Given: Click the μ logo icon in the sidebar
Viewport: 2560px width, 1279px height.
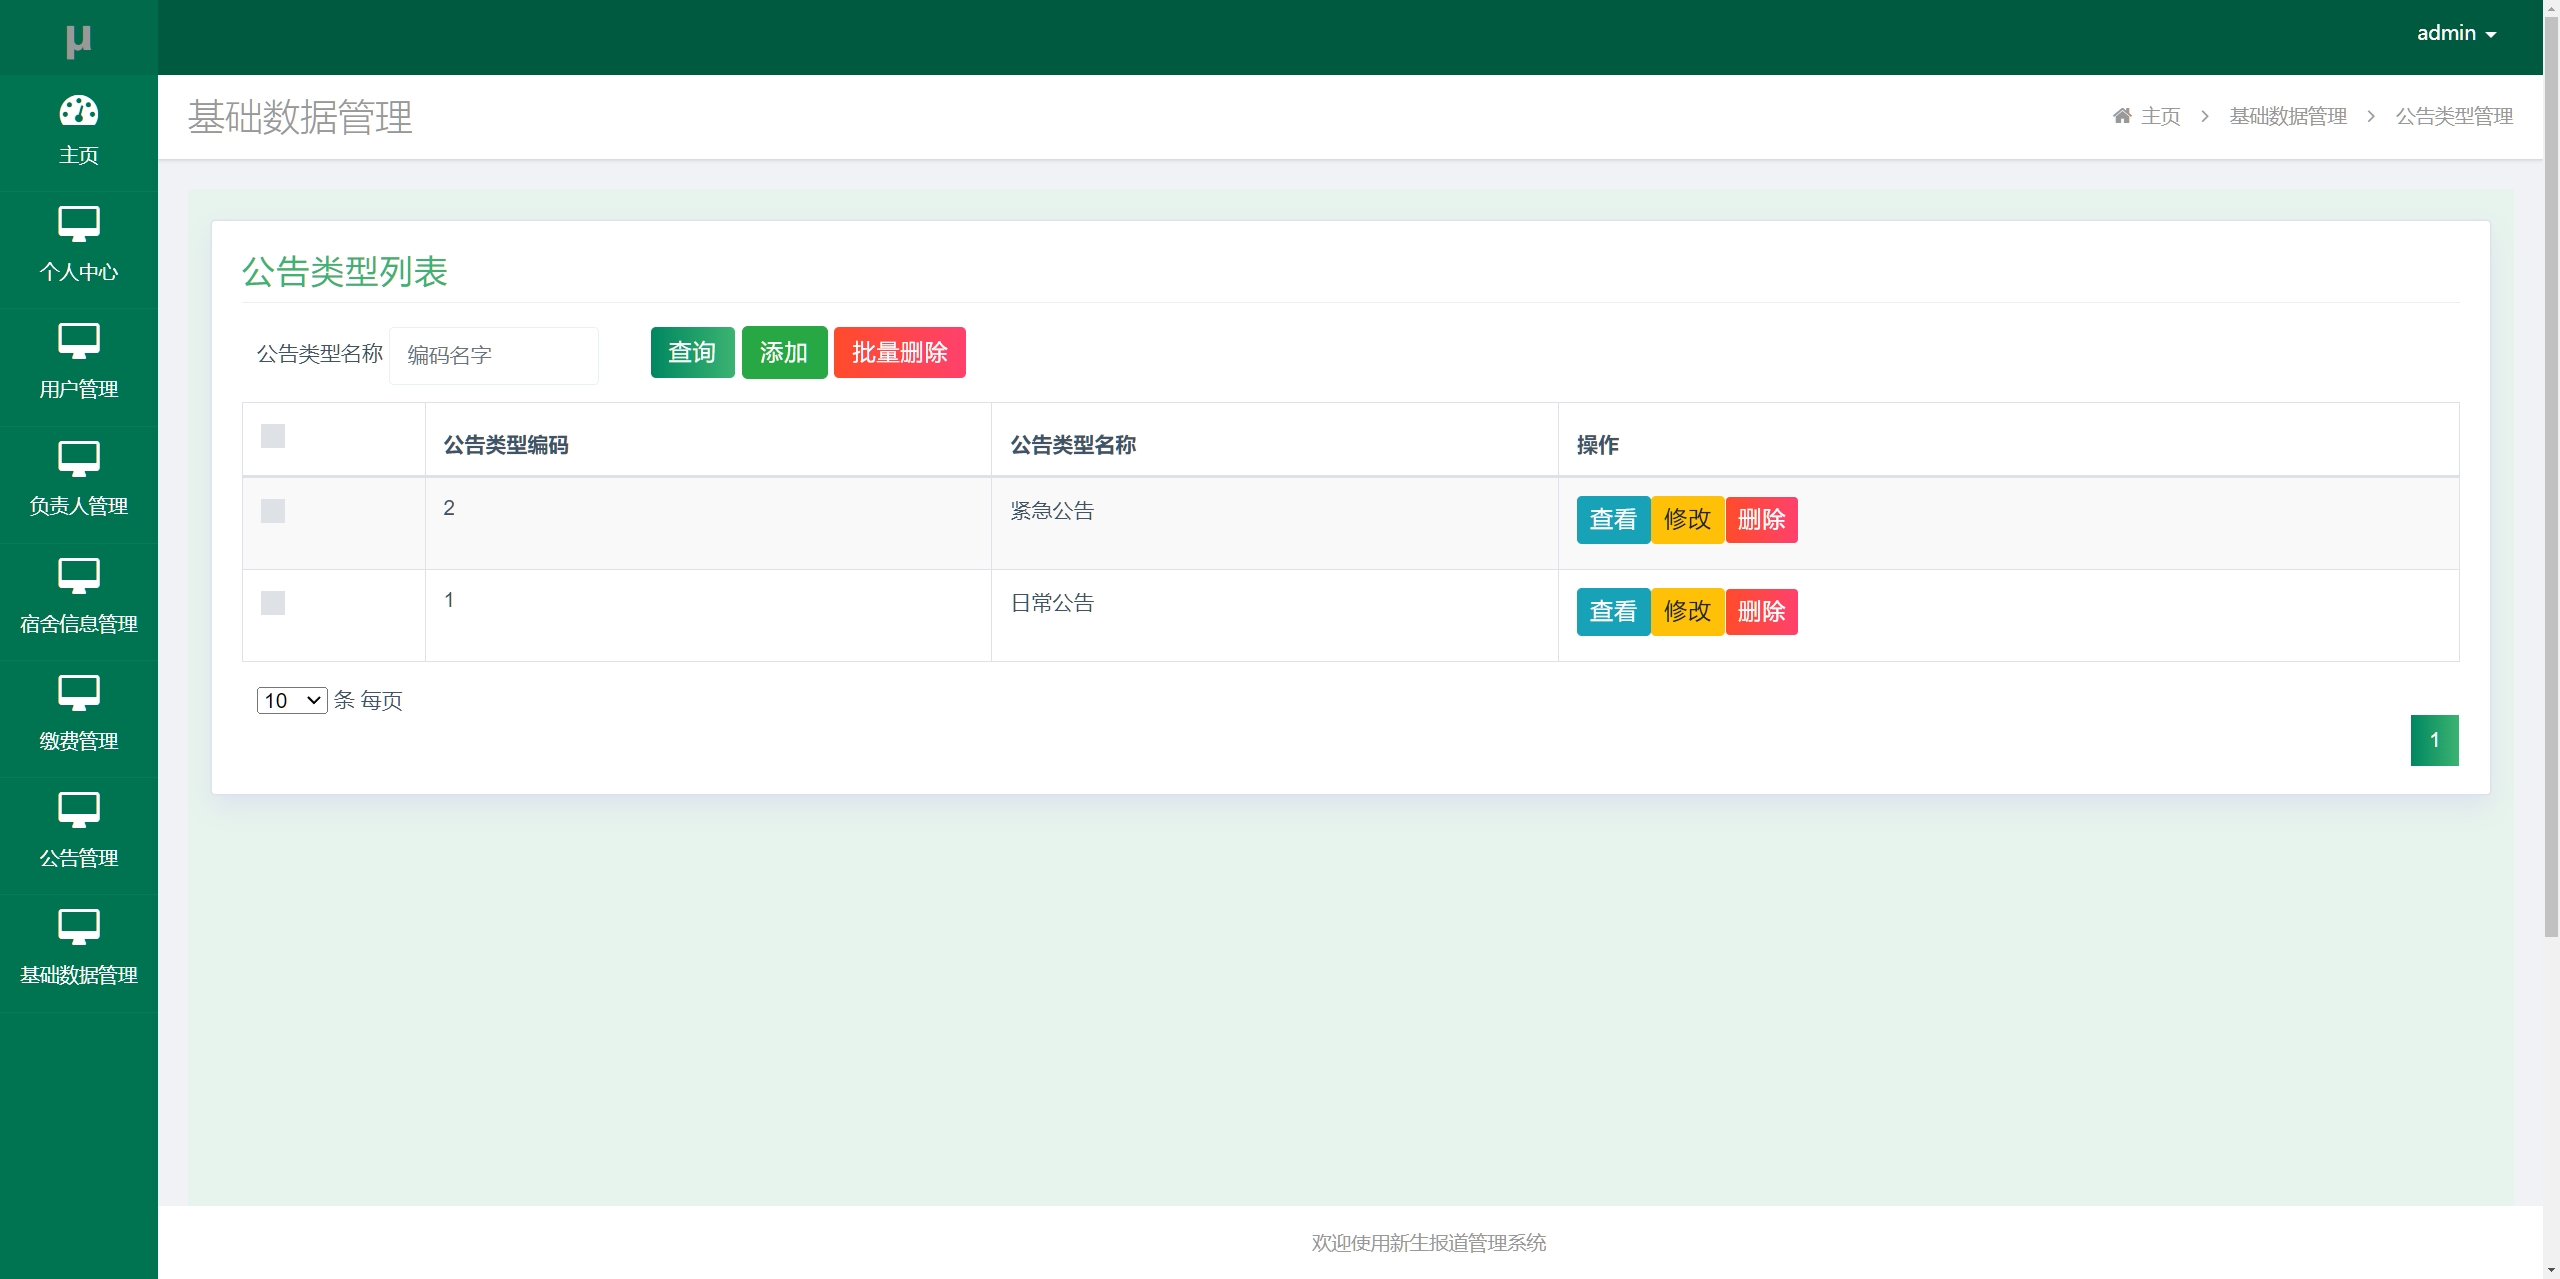Looking at the screenshot, I should click(78, 41).
